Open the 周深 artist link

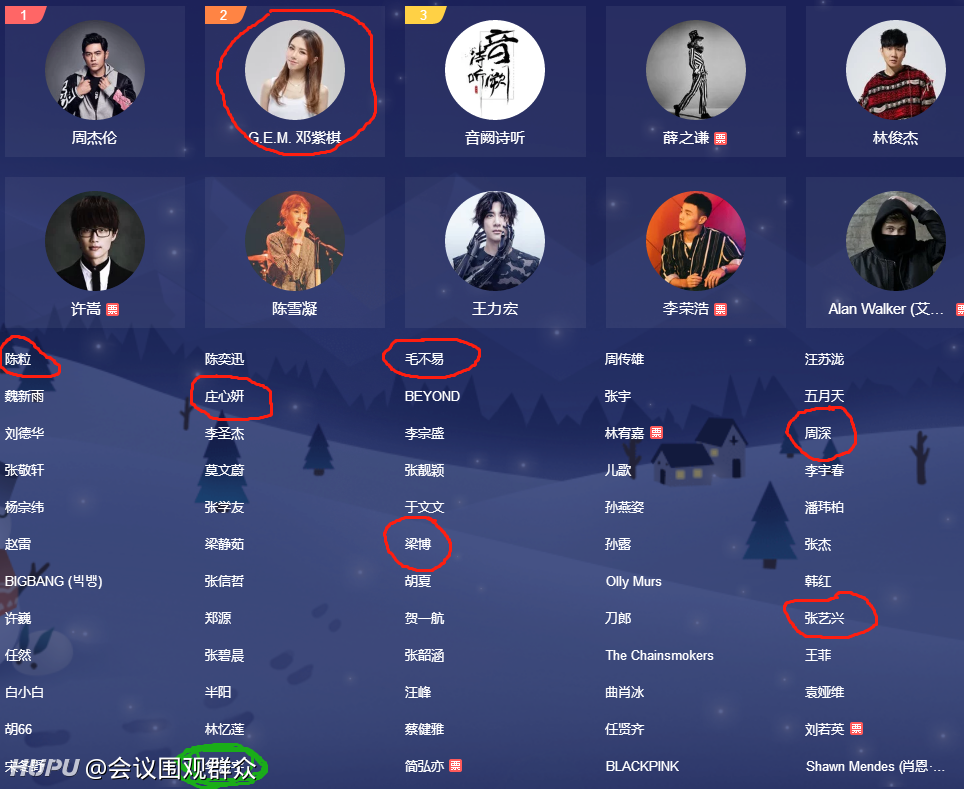pos(818,433)
